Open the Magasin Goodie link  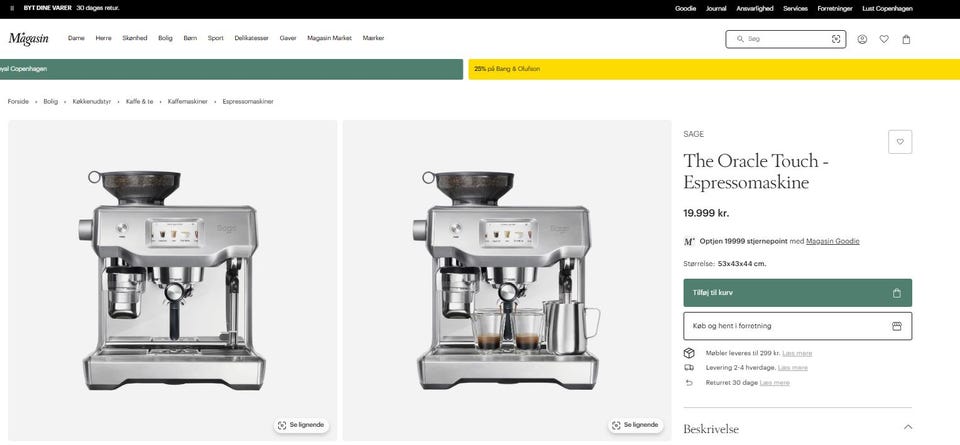pyautogui.click(x=833, y=241)
